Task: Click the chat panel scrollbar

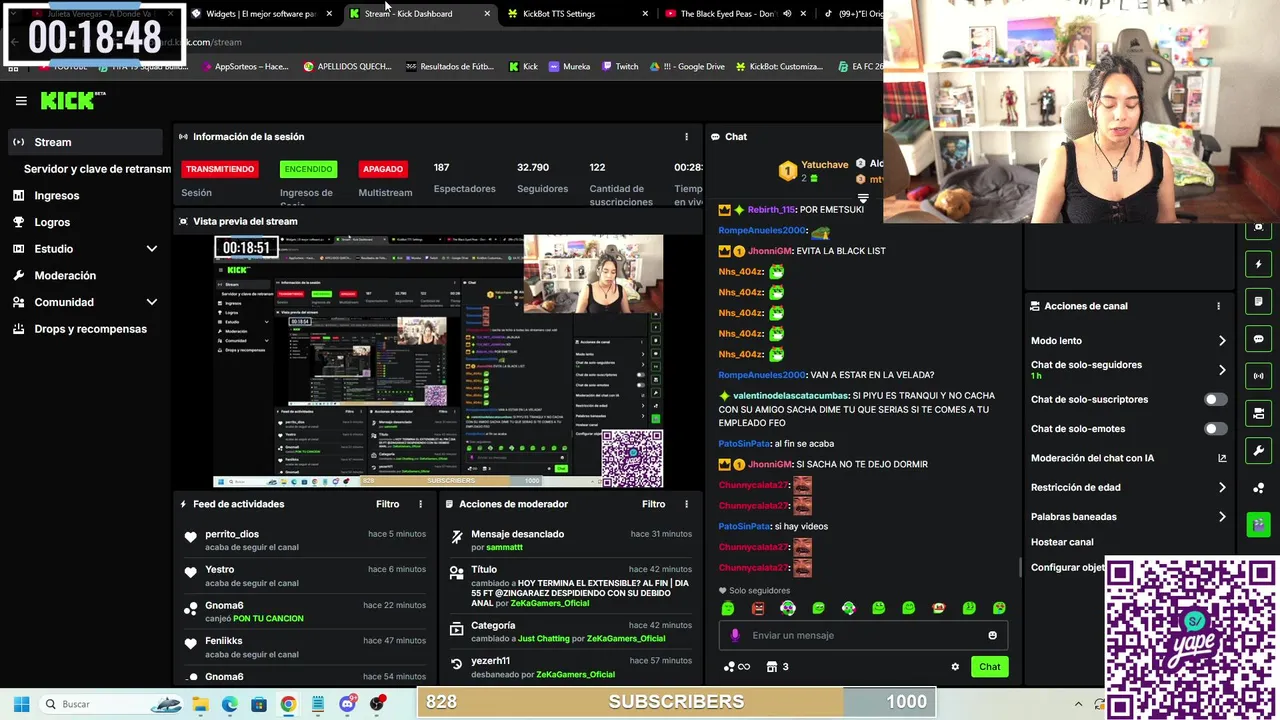Action: (1020, 566)
